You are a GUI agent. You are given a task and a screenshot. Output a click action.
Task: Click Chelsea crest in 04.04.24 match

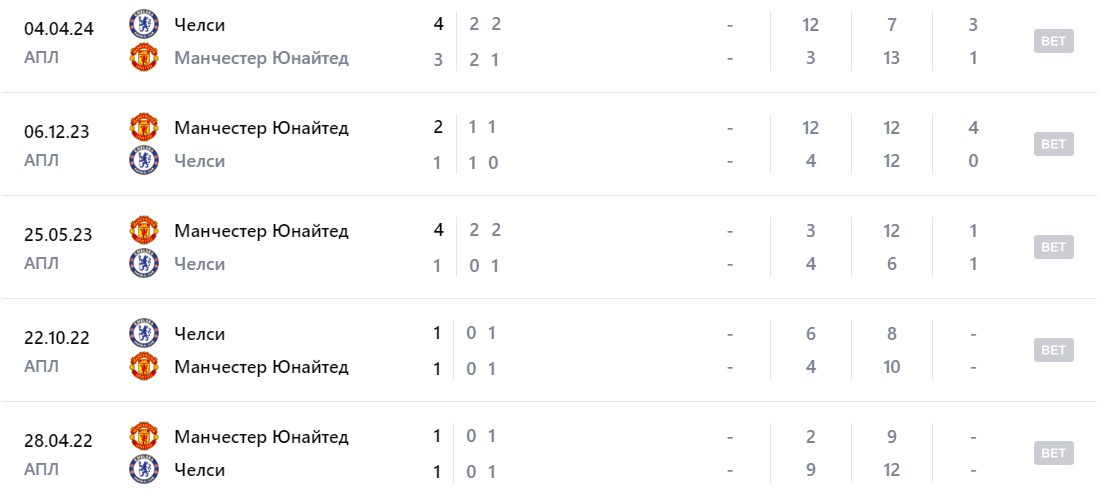(x=144, y=25)
